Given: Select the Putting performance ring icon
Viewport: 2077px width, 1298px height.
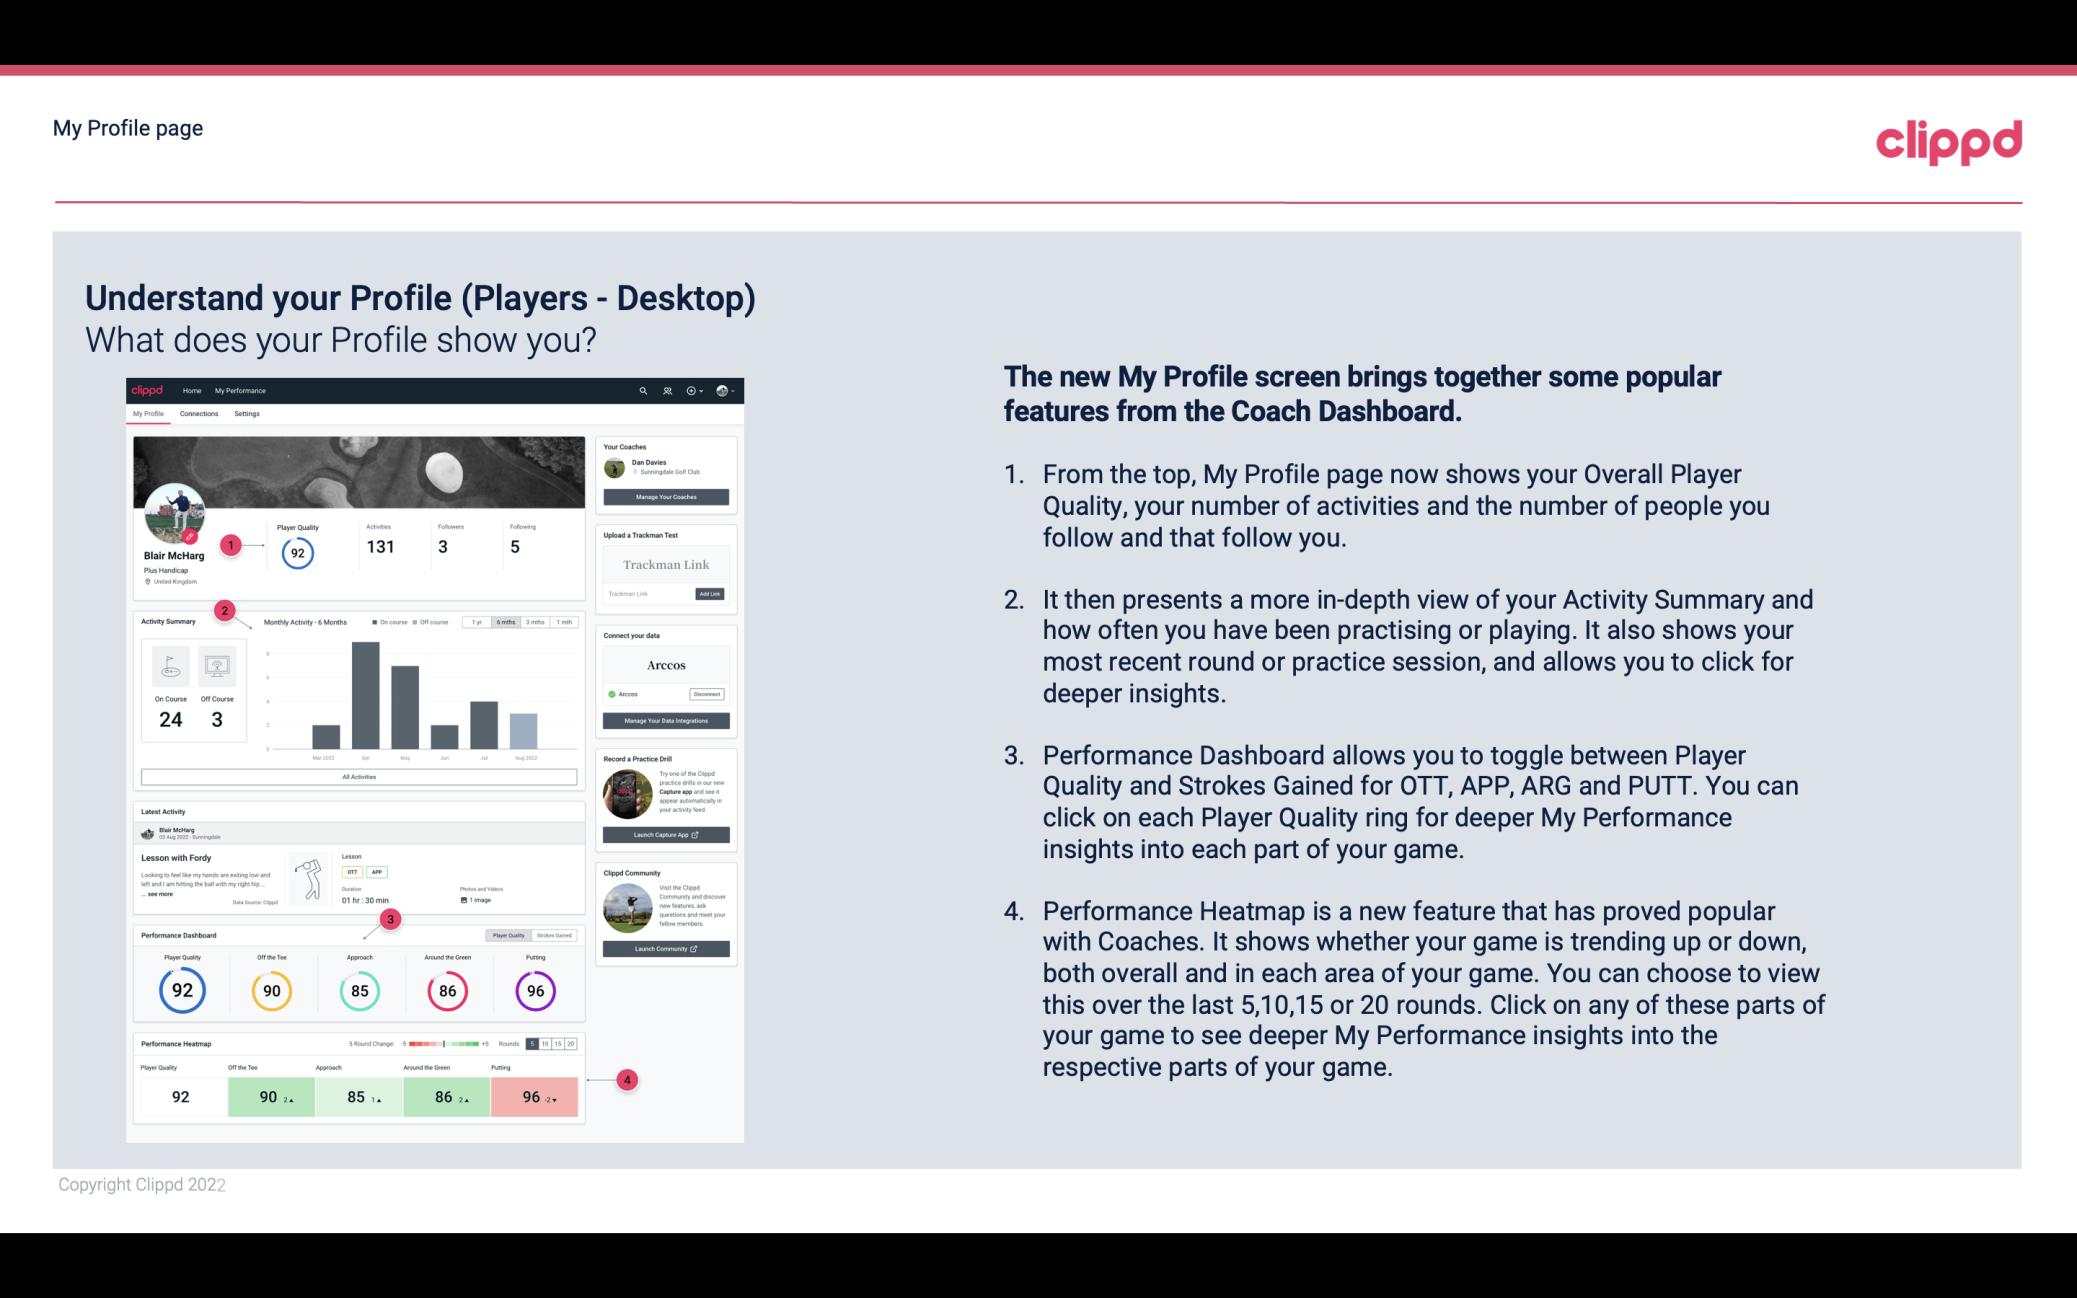Looking at the screenshot, I should [534, 991].
